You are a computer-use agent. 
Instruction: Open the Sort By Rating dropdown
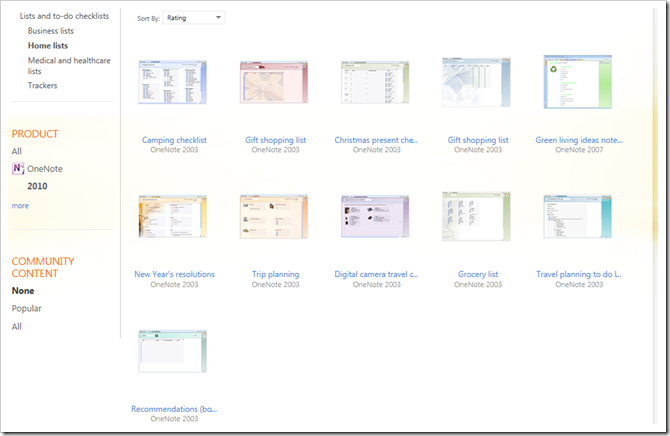point(194,18)
